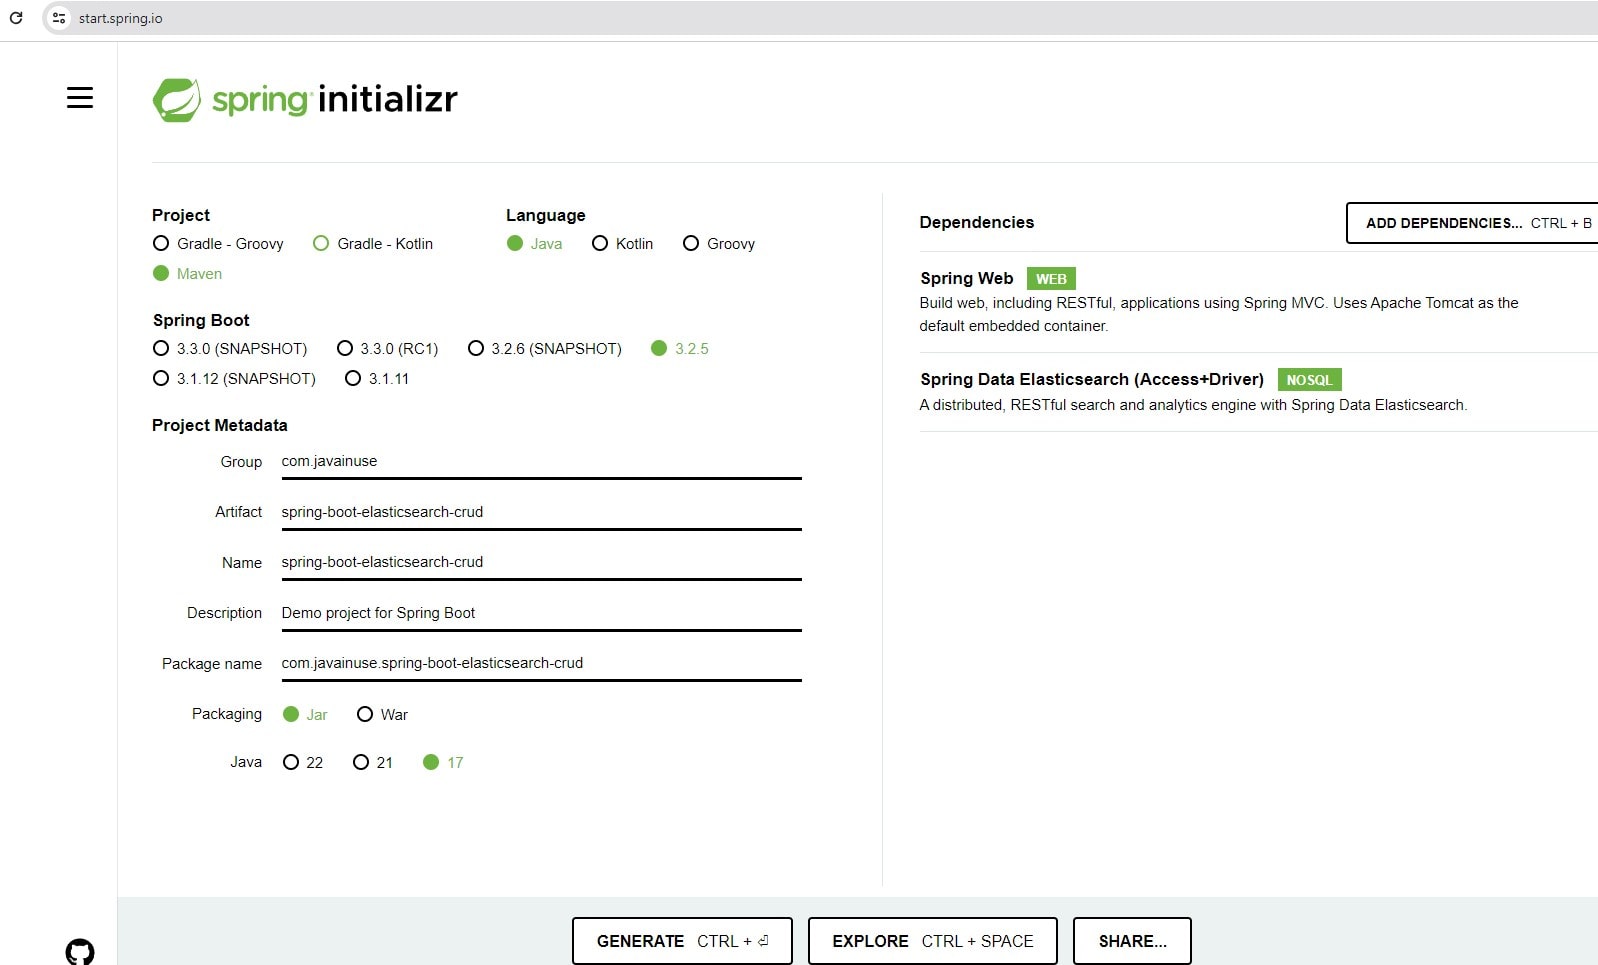This screenshot has height=965, width=1598.
Task: Click the Project Metadata heading
Action: tap(220, 425)
